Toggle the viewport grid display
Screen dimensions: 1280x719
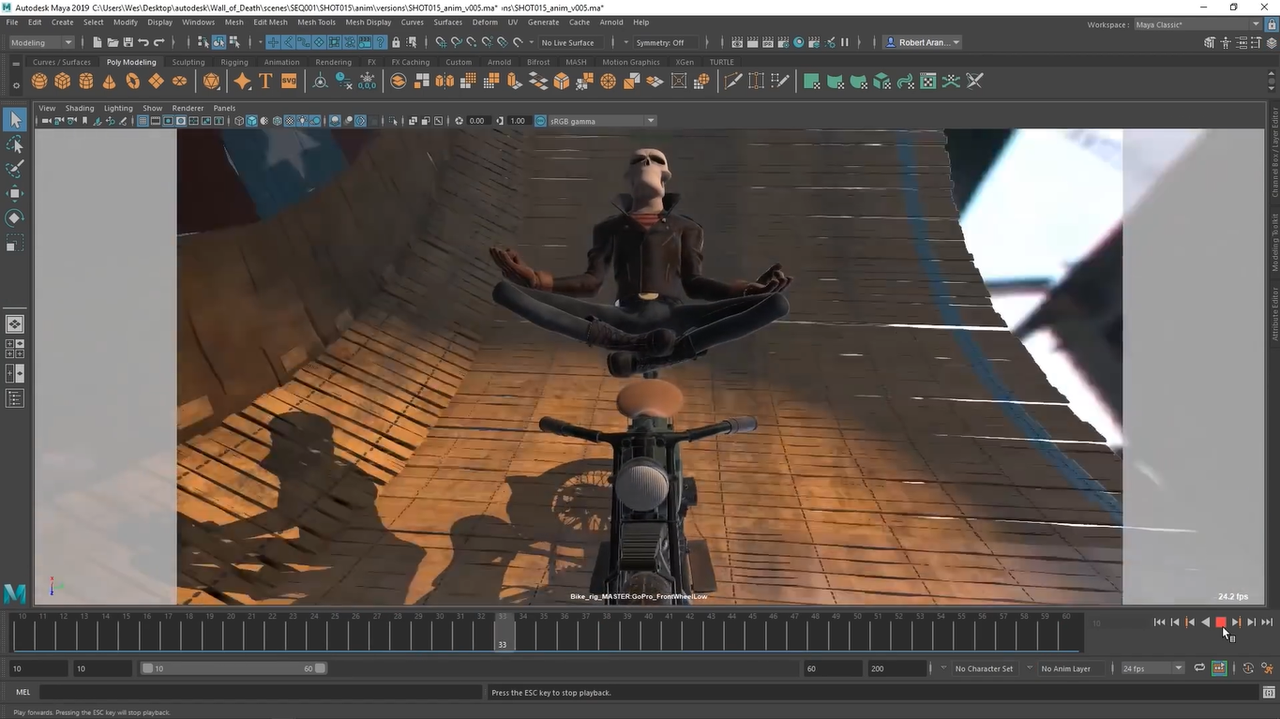point(143,121)
